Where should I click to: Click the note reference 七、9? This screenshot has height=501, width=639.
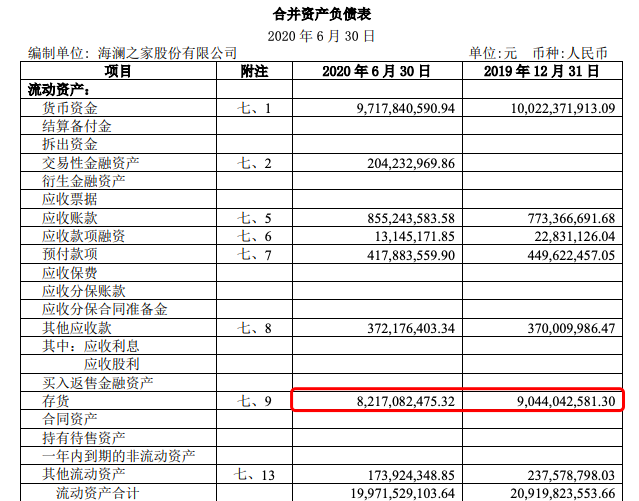pos(254,401)
